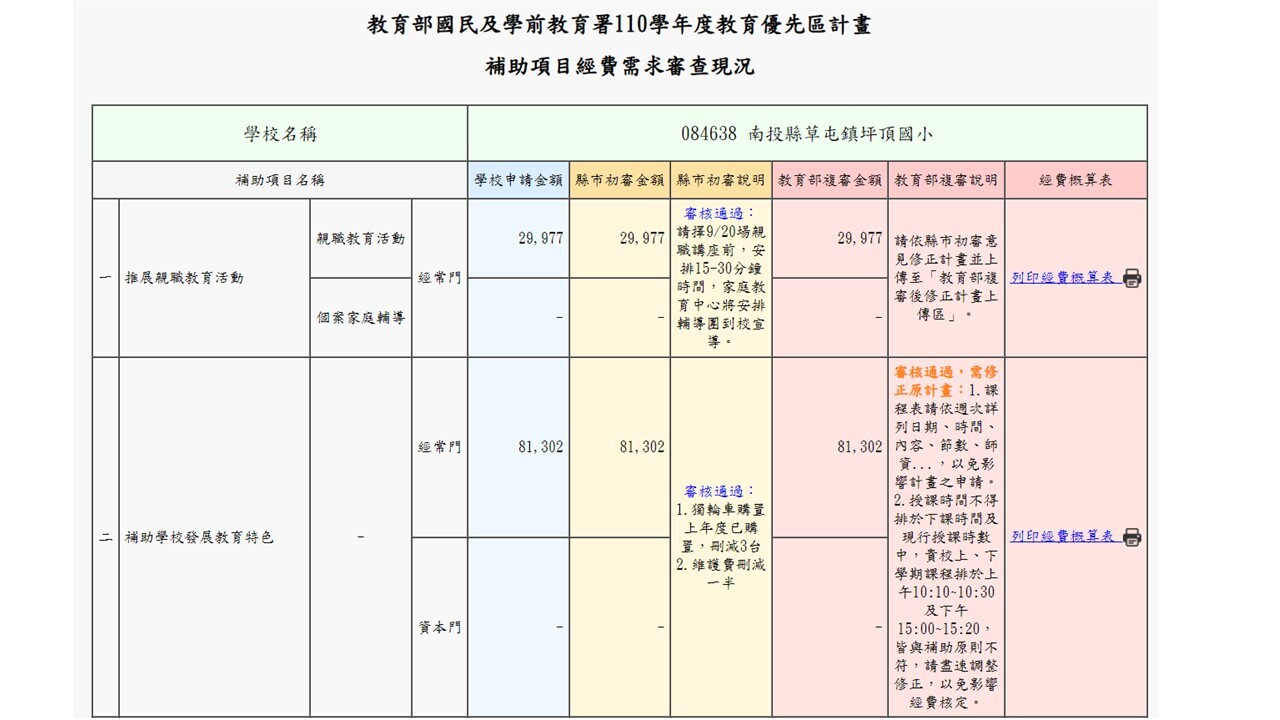Click 請依縣市初審意見修正計畫 explanation text

click(x=946, y=278)
